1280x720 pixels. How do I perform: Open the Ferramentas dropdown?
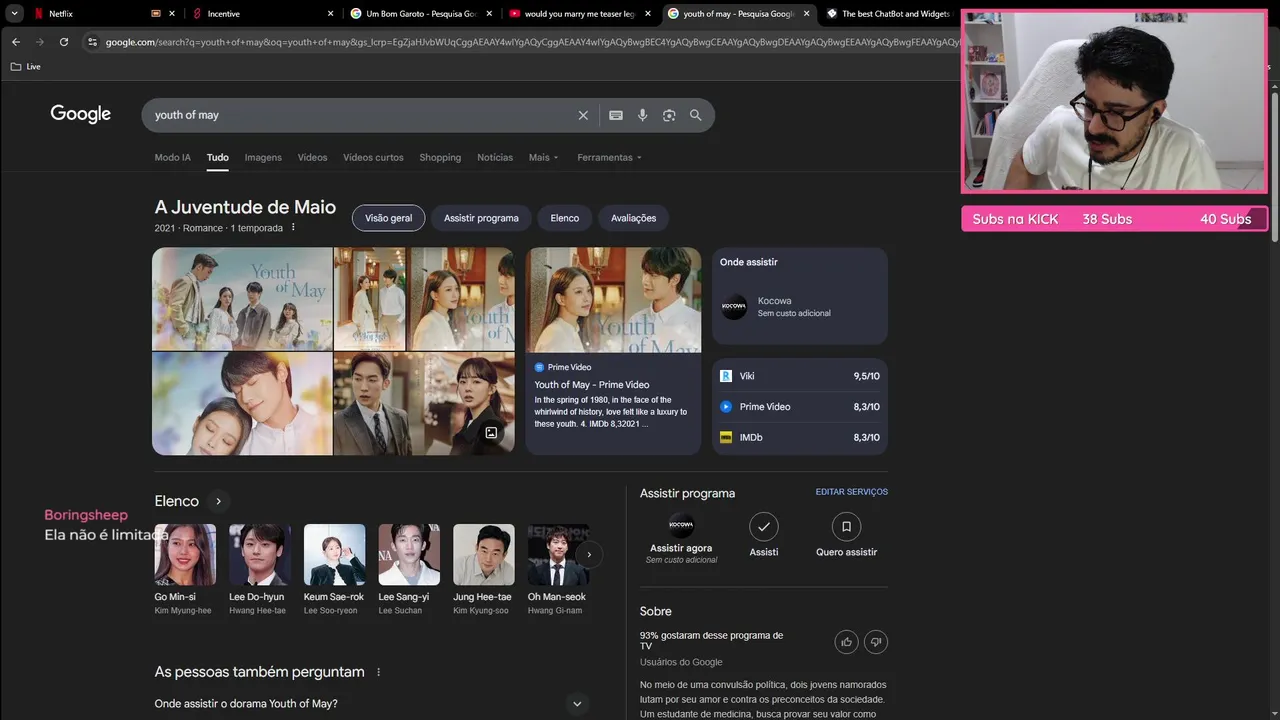pos(609,157)
